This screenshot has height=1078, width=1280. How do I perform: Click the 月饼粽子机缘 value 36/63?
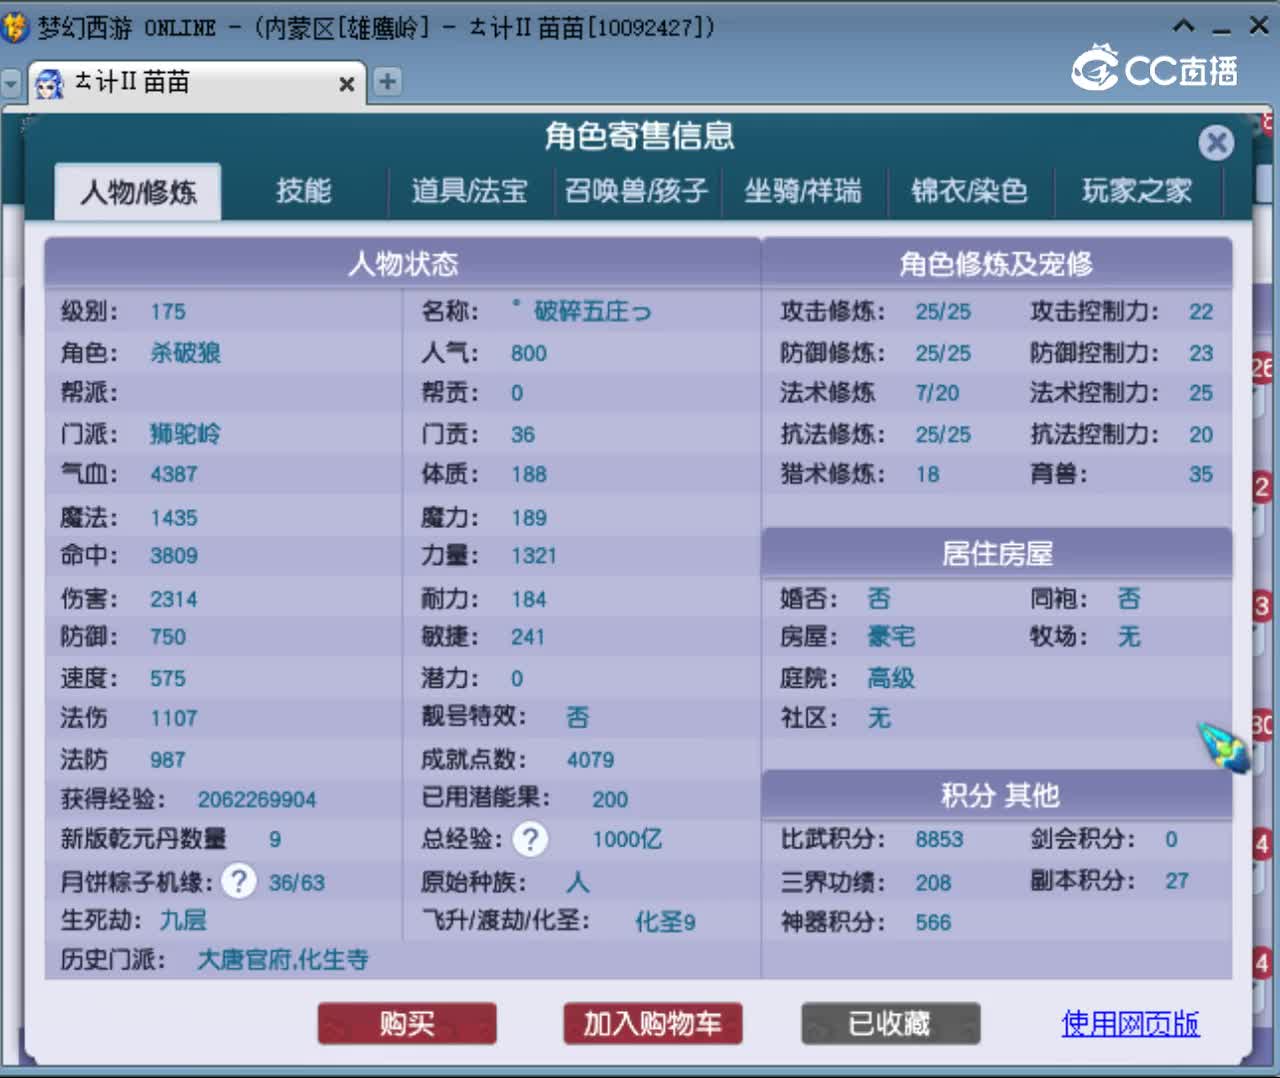point(297,883)
